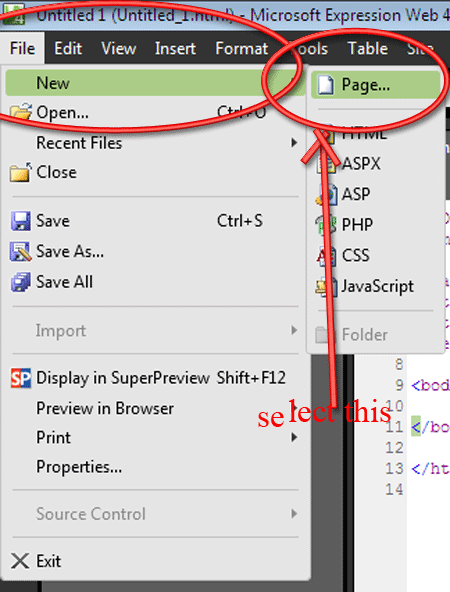Click the Save As icon
The width and height of the screenshot is (450, 592).
(20, 251)
